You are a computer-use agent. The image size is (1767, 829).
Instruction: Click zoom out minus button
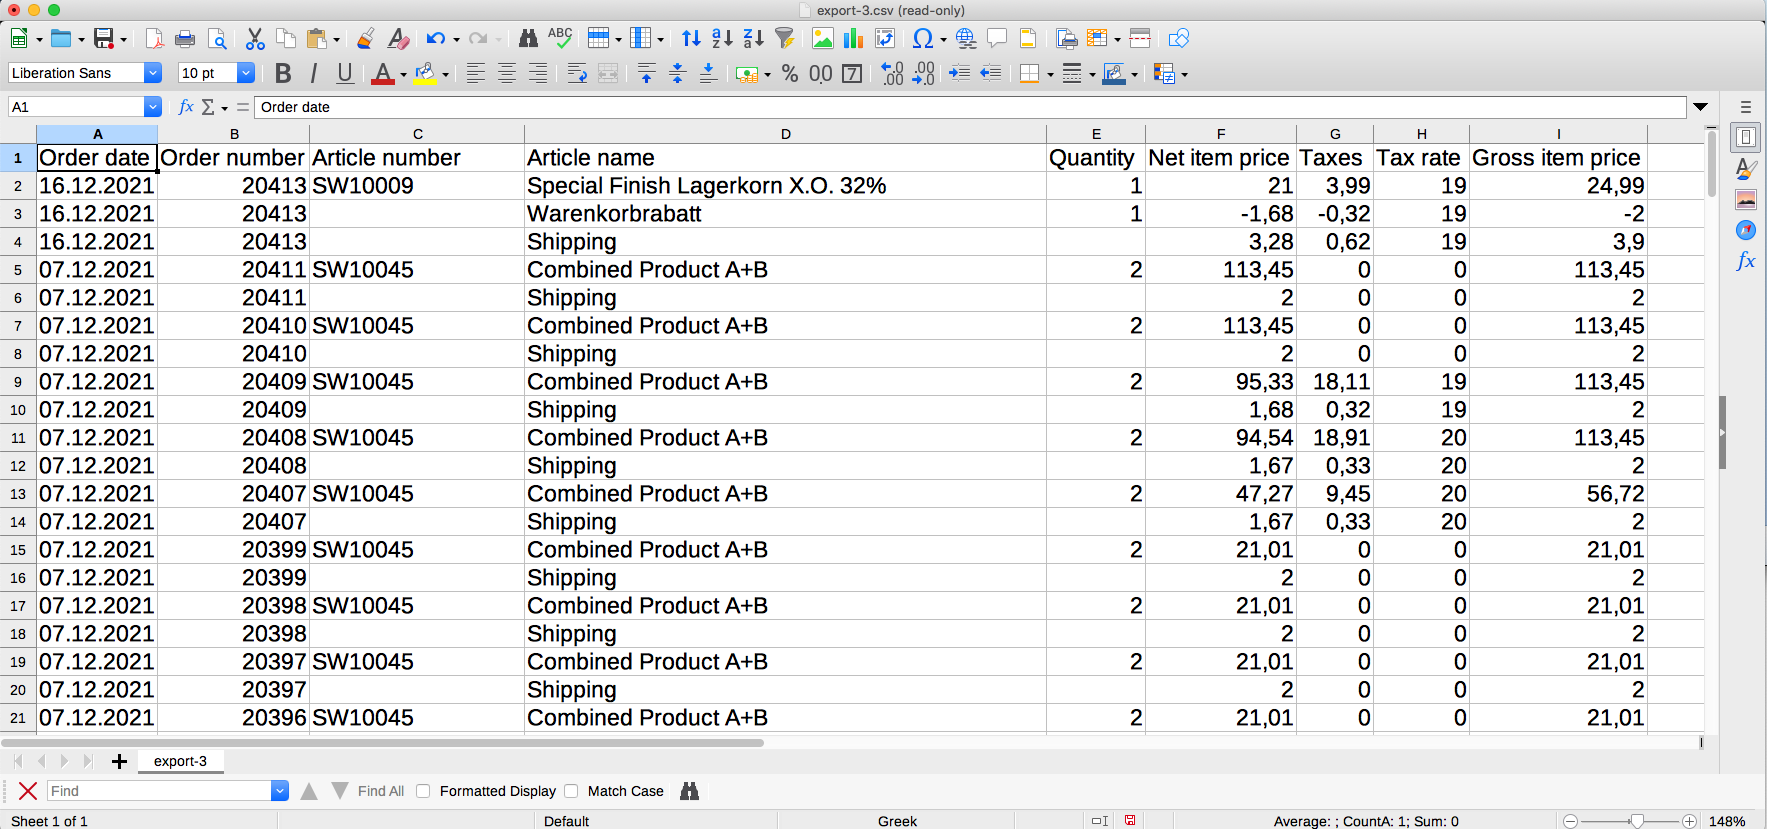1571,821
